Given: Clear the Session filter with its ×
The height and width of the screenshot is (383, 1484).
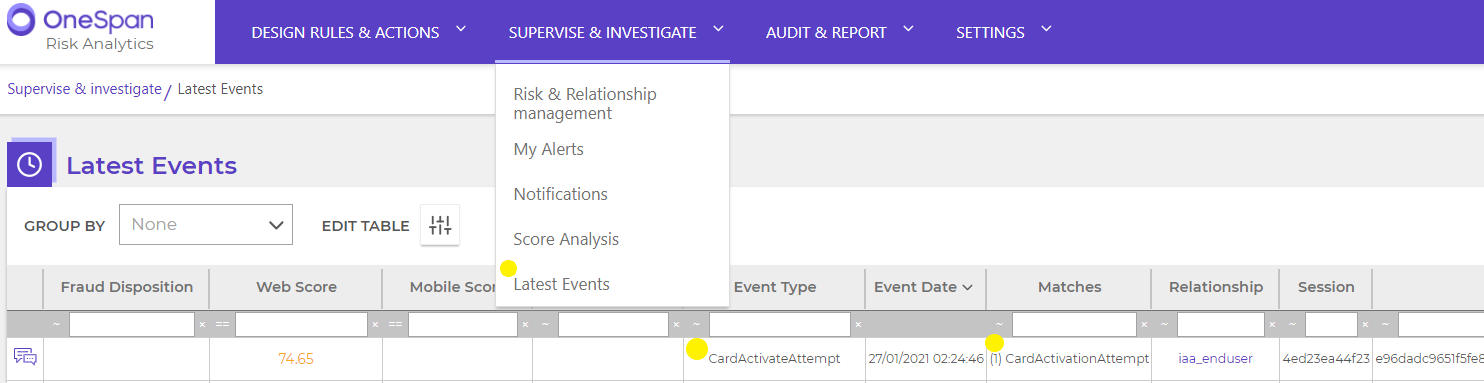Looking at the screenshot, I should coord(1365,325).
